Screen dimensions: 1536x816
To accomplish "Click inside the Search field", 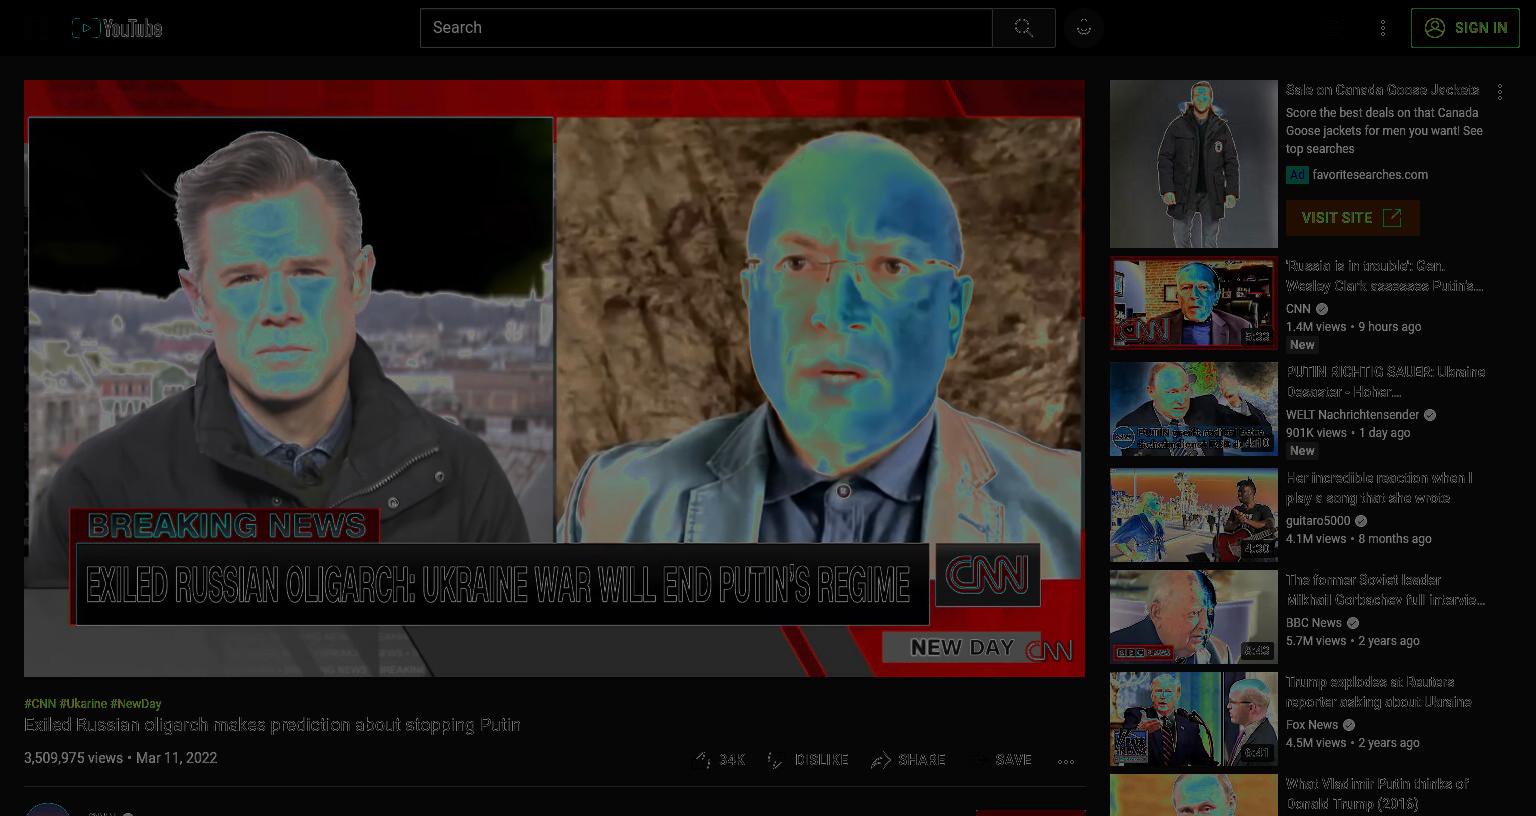I will 706,28.
